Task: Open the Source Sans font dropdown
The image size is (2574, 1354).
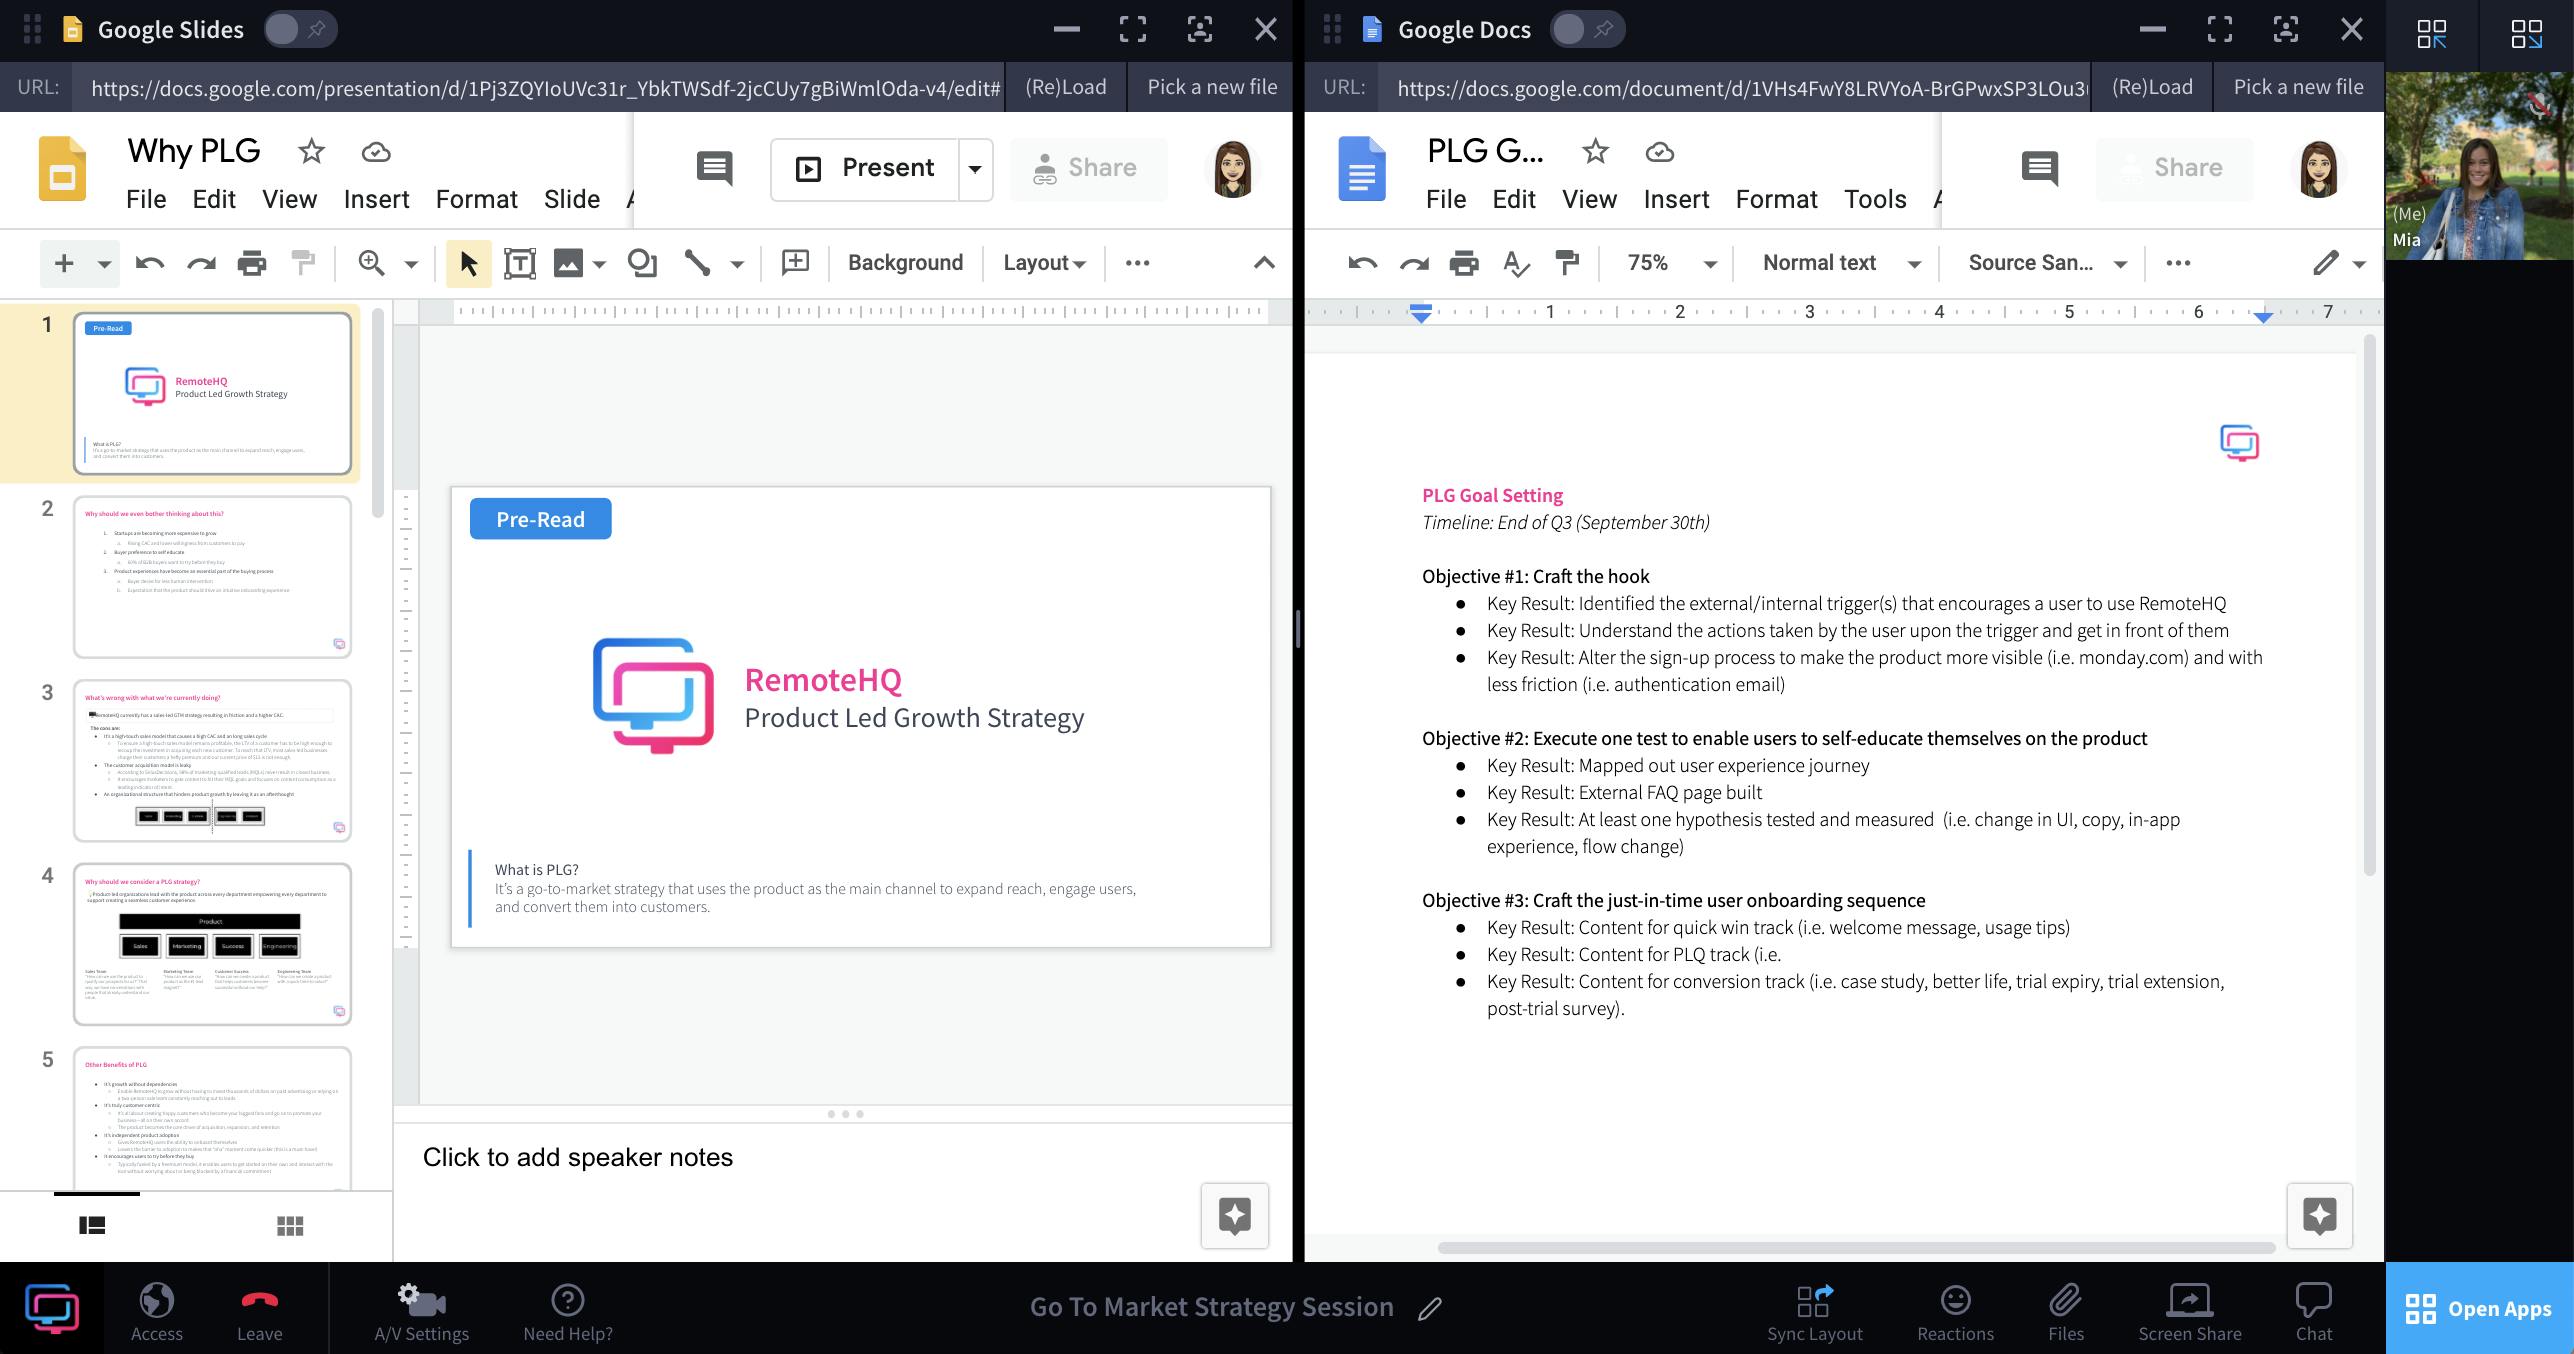Action: 2046,263
